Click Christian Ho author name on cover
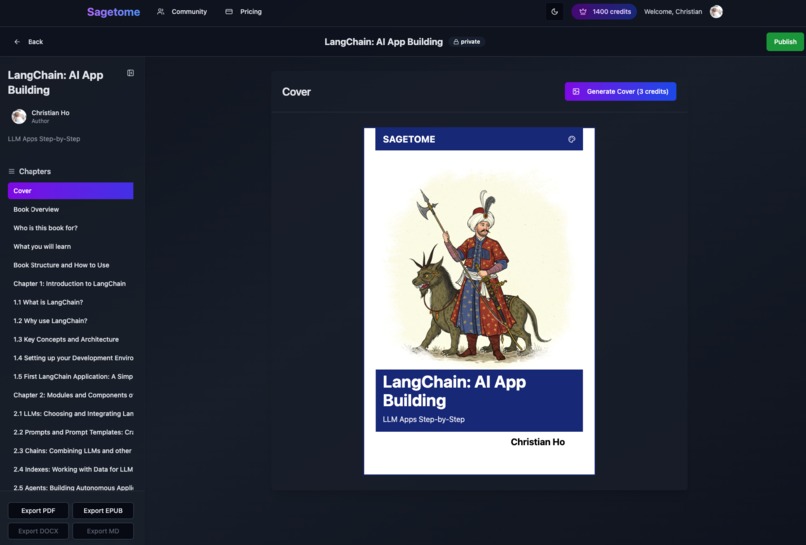 point(538,442)
